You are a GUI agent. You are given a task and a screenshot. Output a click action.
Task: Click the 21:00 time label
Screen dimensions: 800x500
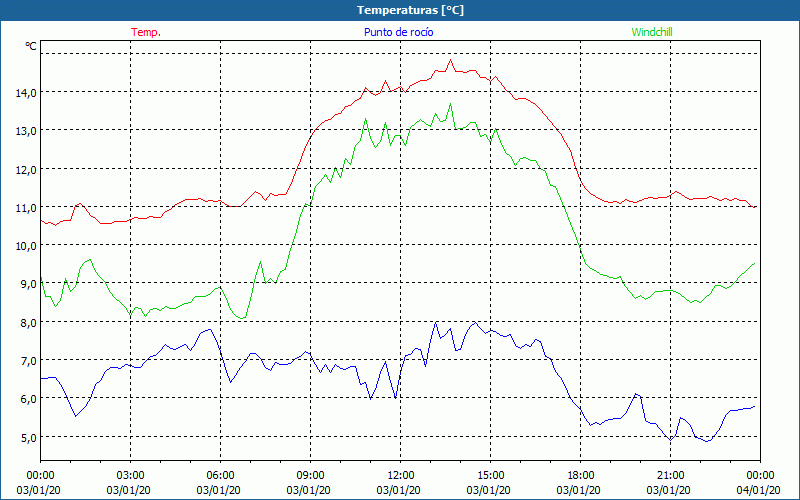(670, 476)
